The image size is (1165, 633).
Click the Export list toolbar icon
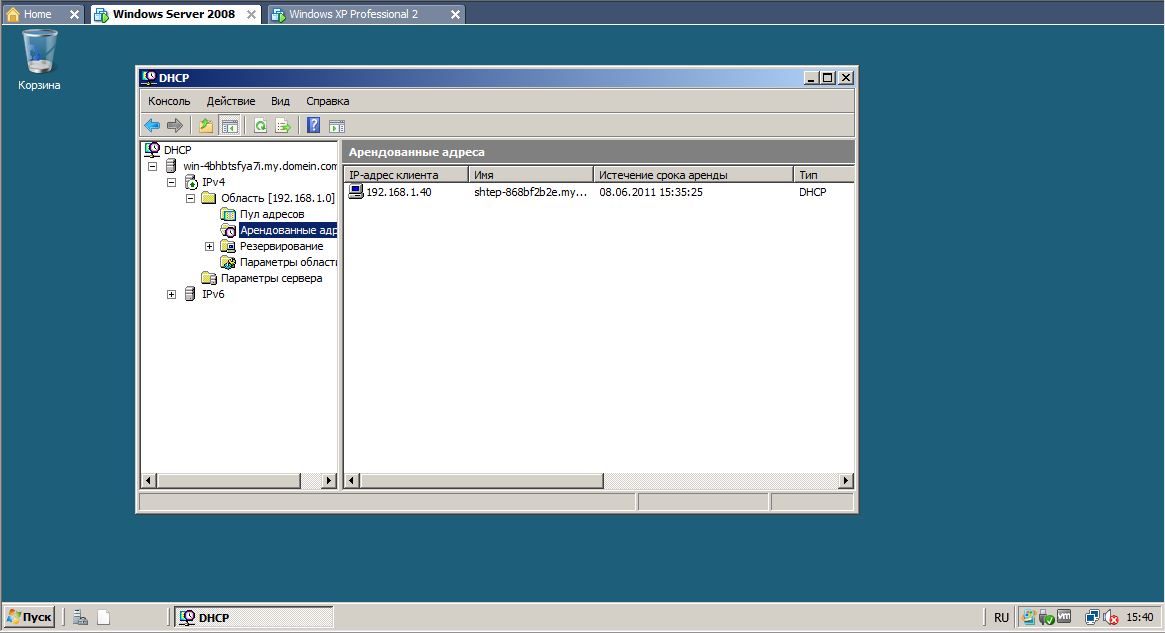(283, 126)
